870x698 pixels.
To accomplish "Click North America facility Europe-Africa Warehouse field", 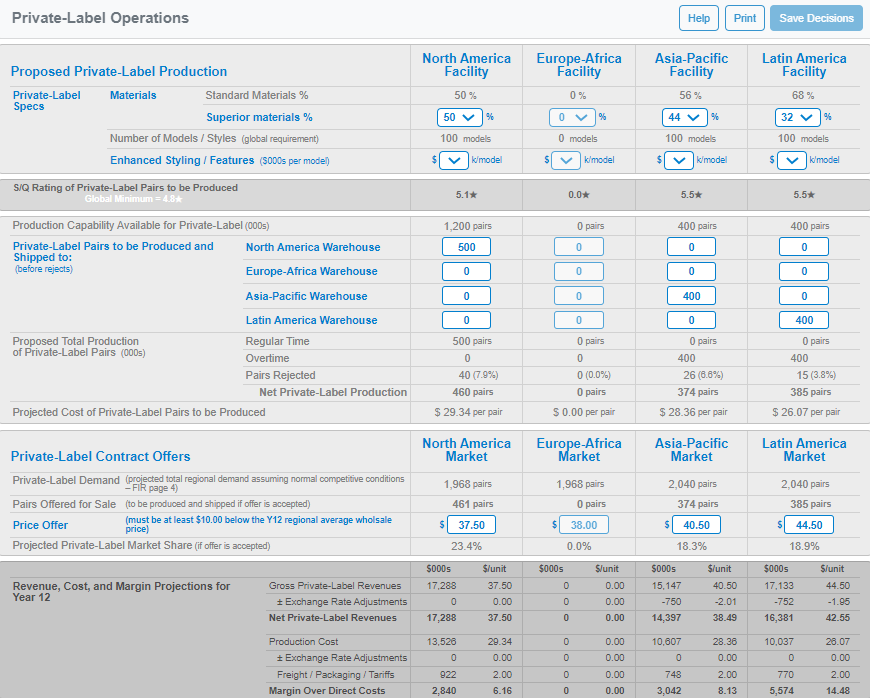I will (x=466, y=271).
